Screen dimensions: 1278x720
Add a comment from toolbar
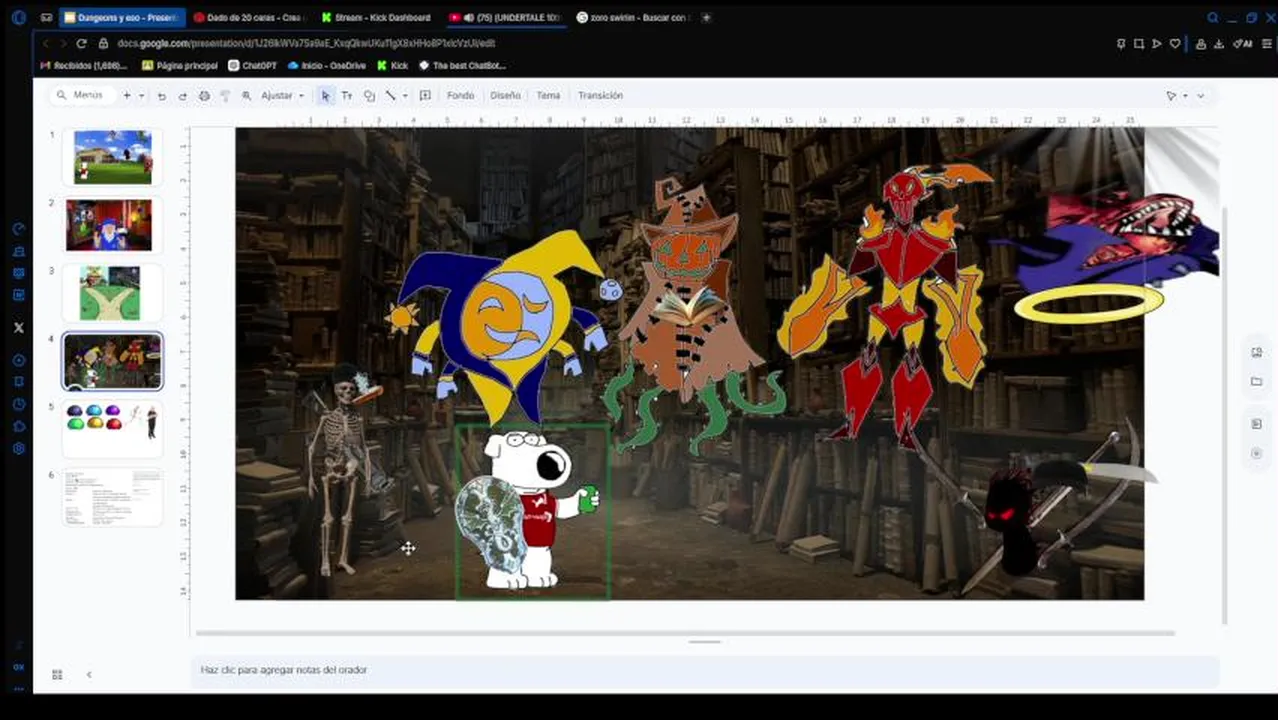425,96
